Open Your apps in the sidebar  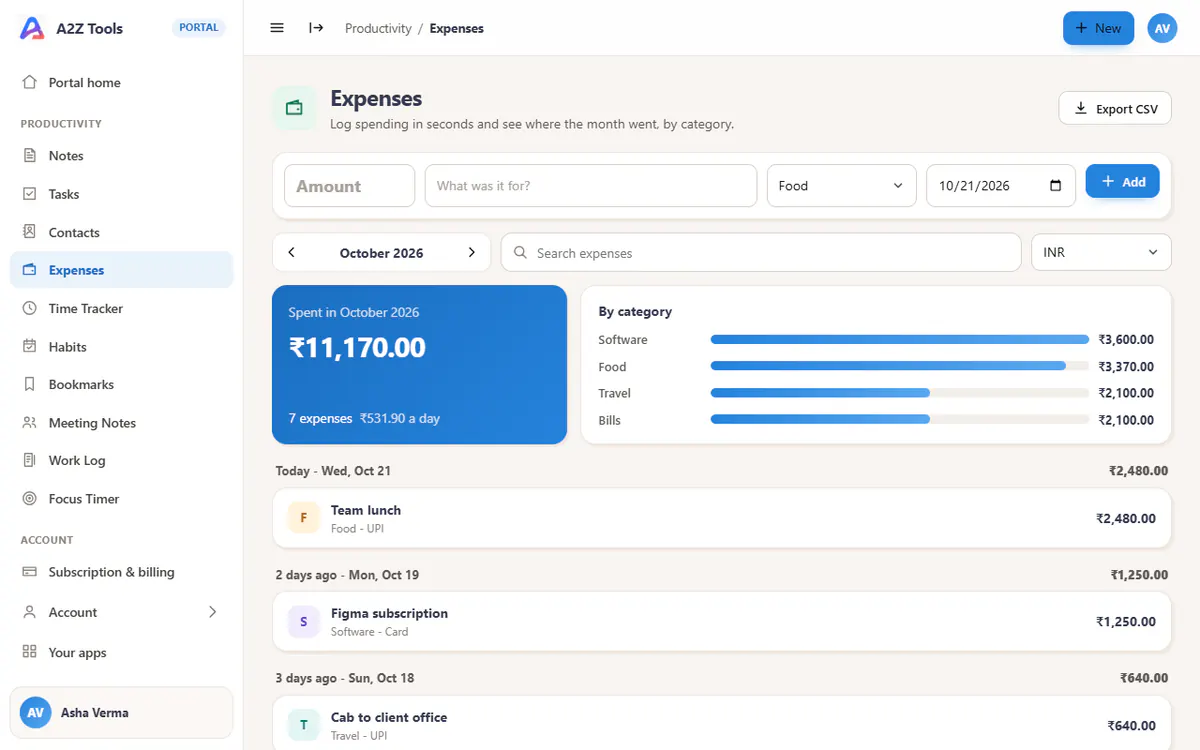[121, 653]
